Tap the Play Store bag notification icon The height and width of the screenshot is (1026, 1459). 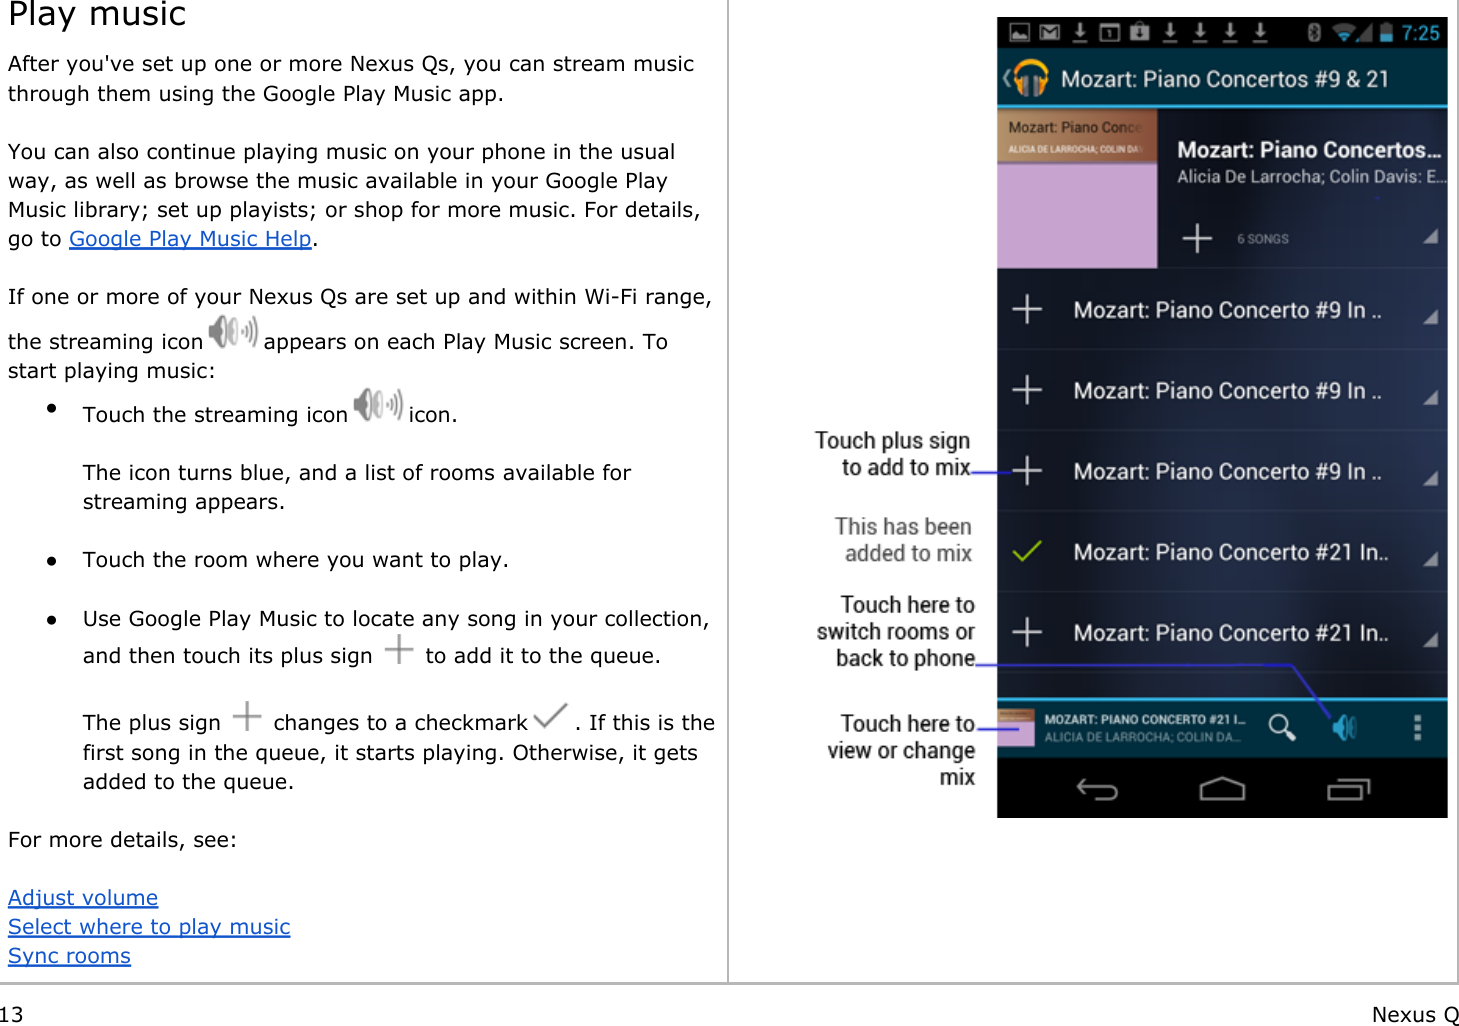[x=1139, y=33]
